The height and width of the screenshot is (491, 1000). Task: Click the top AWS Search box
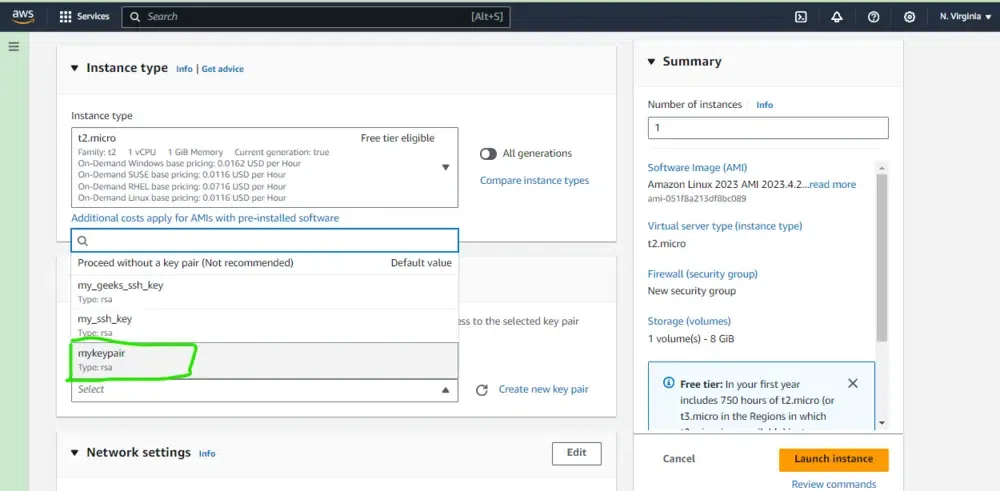[x=316, y=17]
